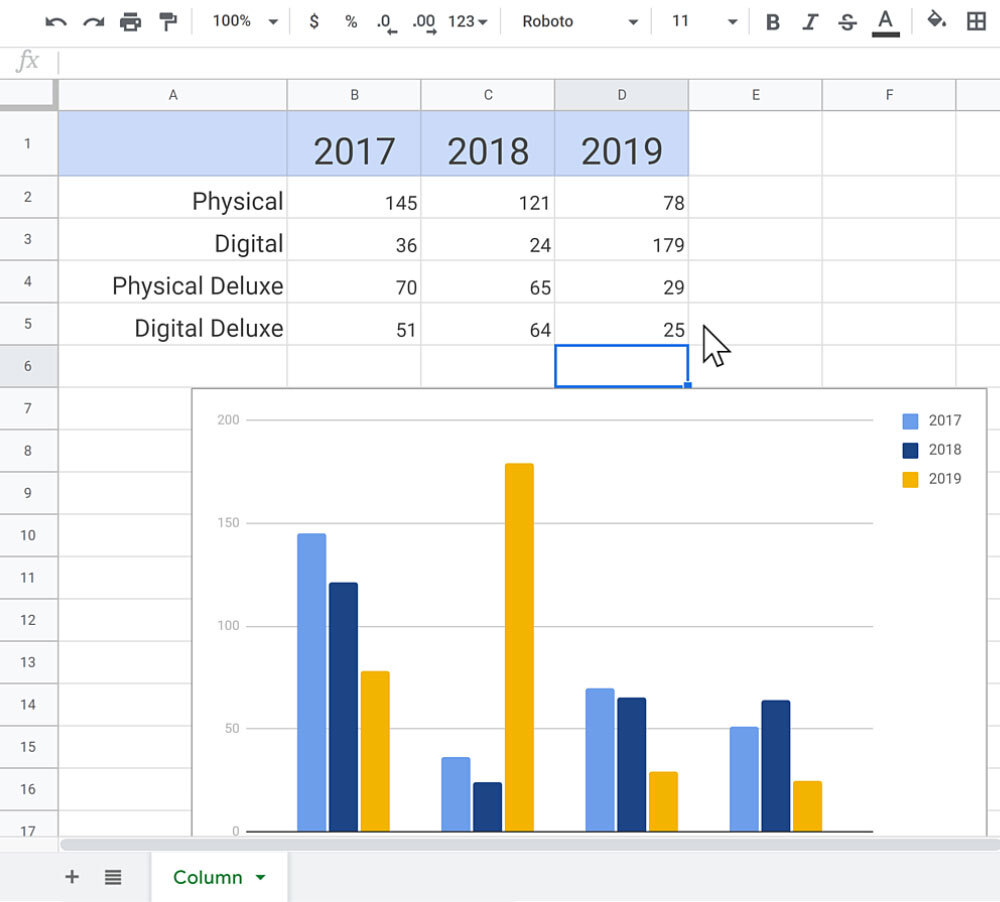Click the Undo arrow icon
The image size is (1000, 902).
click(56, 22)
